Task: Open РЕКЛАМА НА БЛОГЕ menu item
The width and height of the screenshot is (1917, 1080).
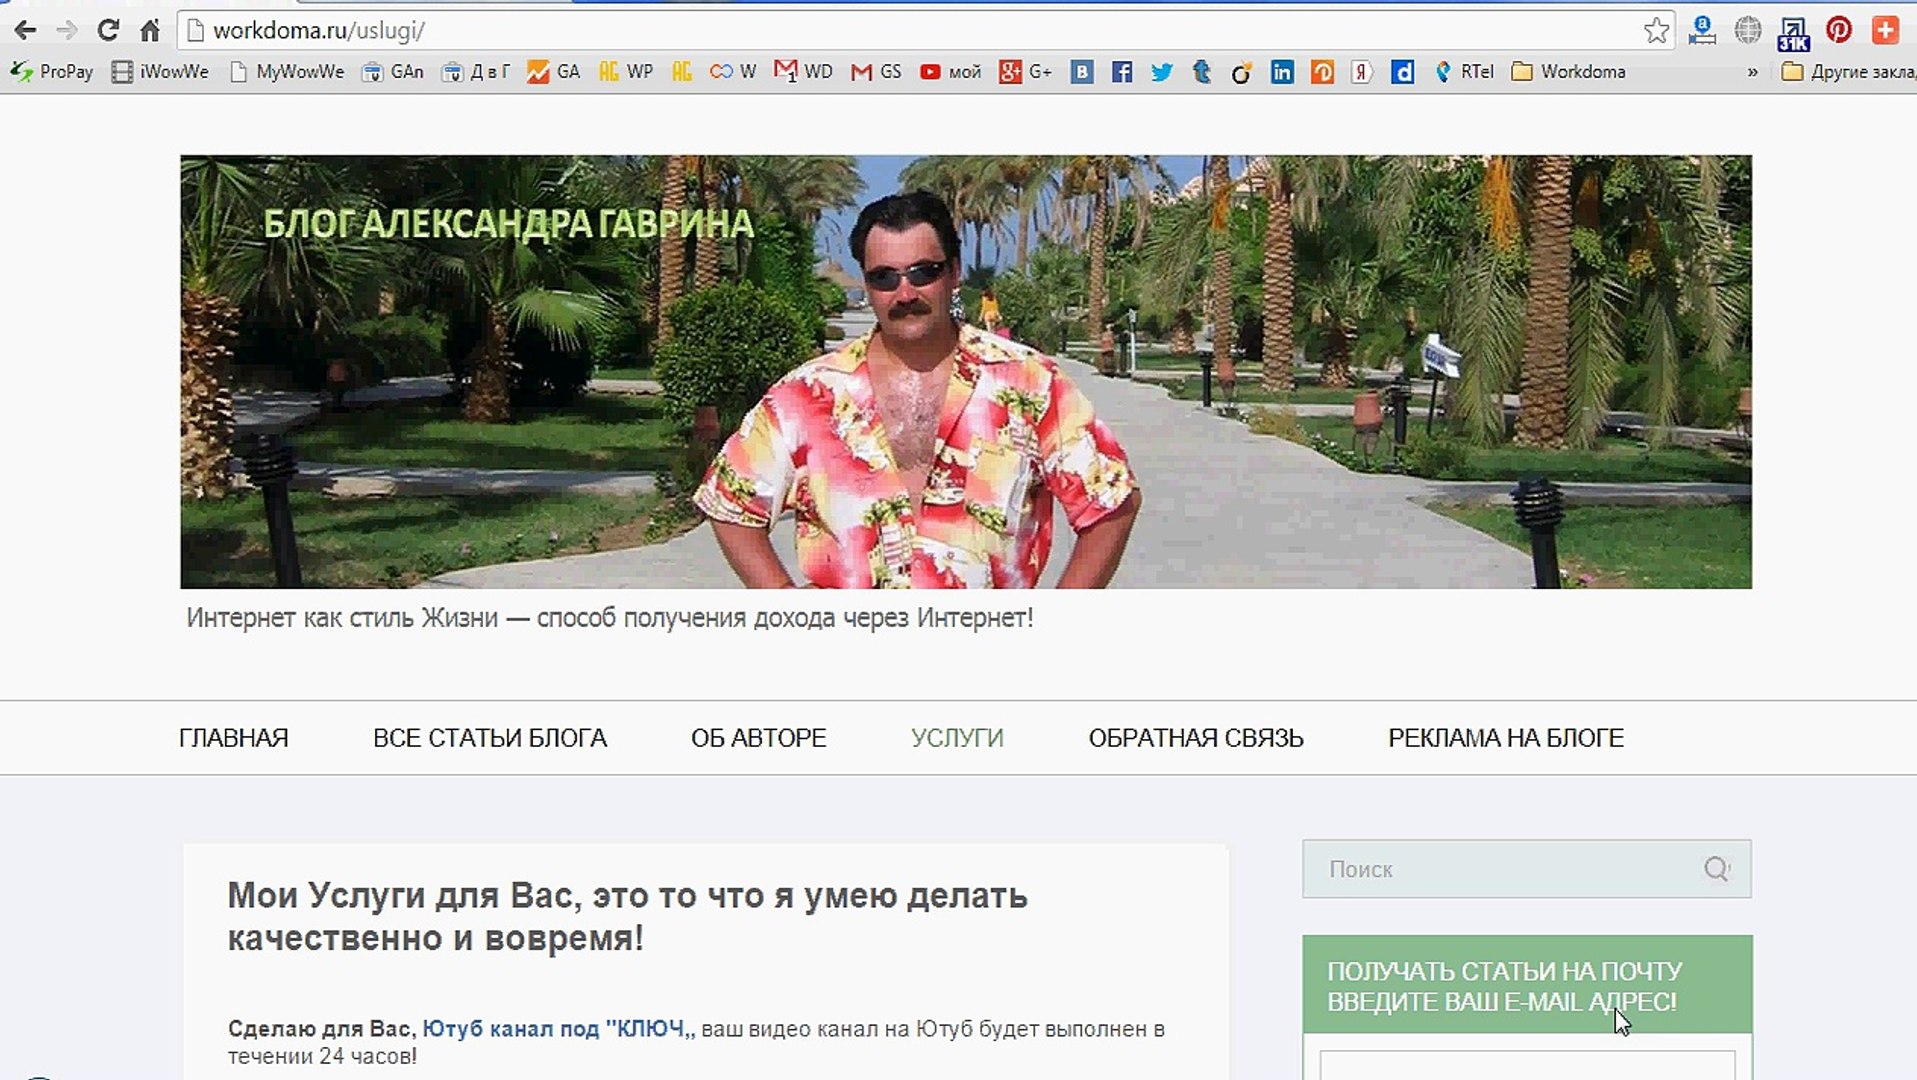Action: [1506, 738]
